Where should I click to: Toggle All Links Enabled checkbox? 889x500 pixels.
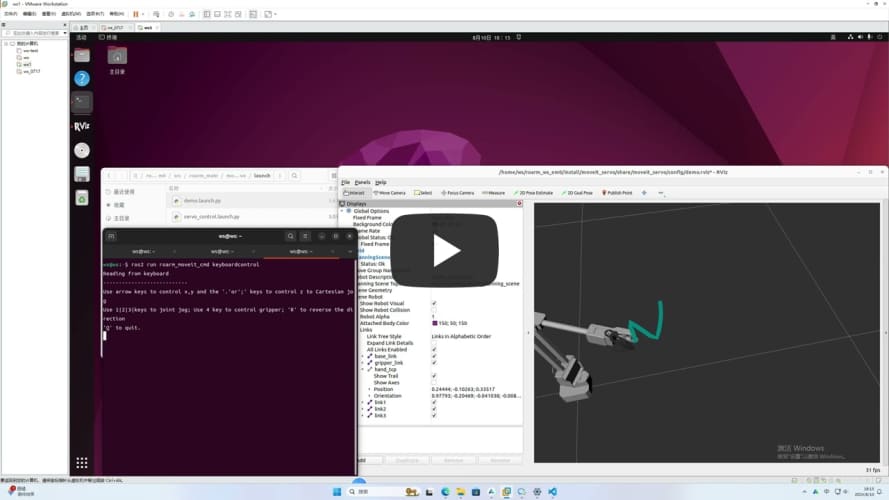tap(434, 350)
